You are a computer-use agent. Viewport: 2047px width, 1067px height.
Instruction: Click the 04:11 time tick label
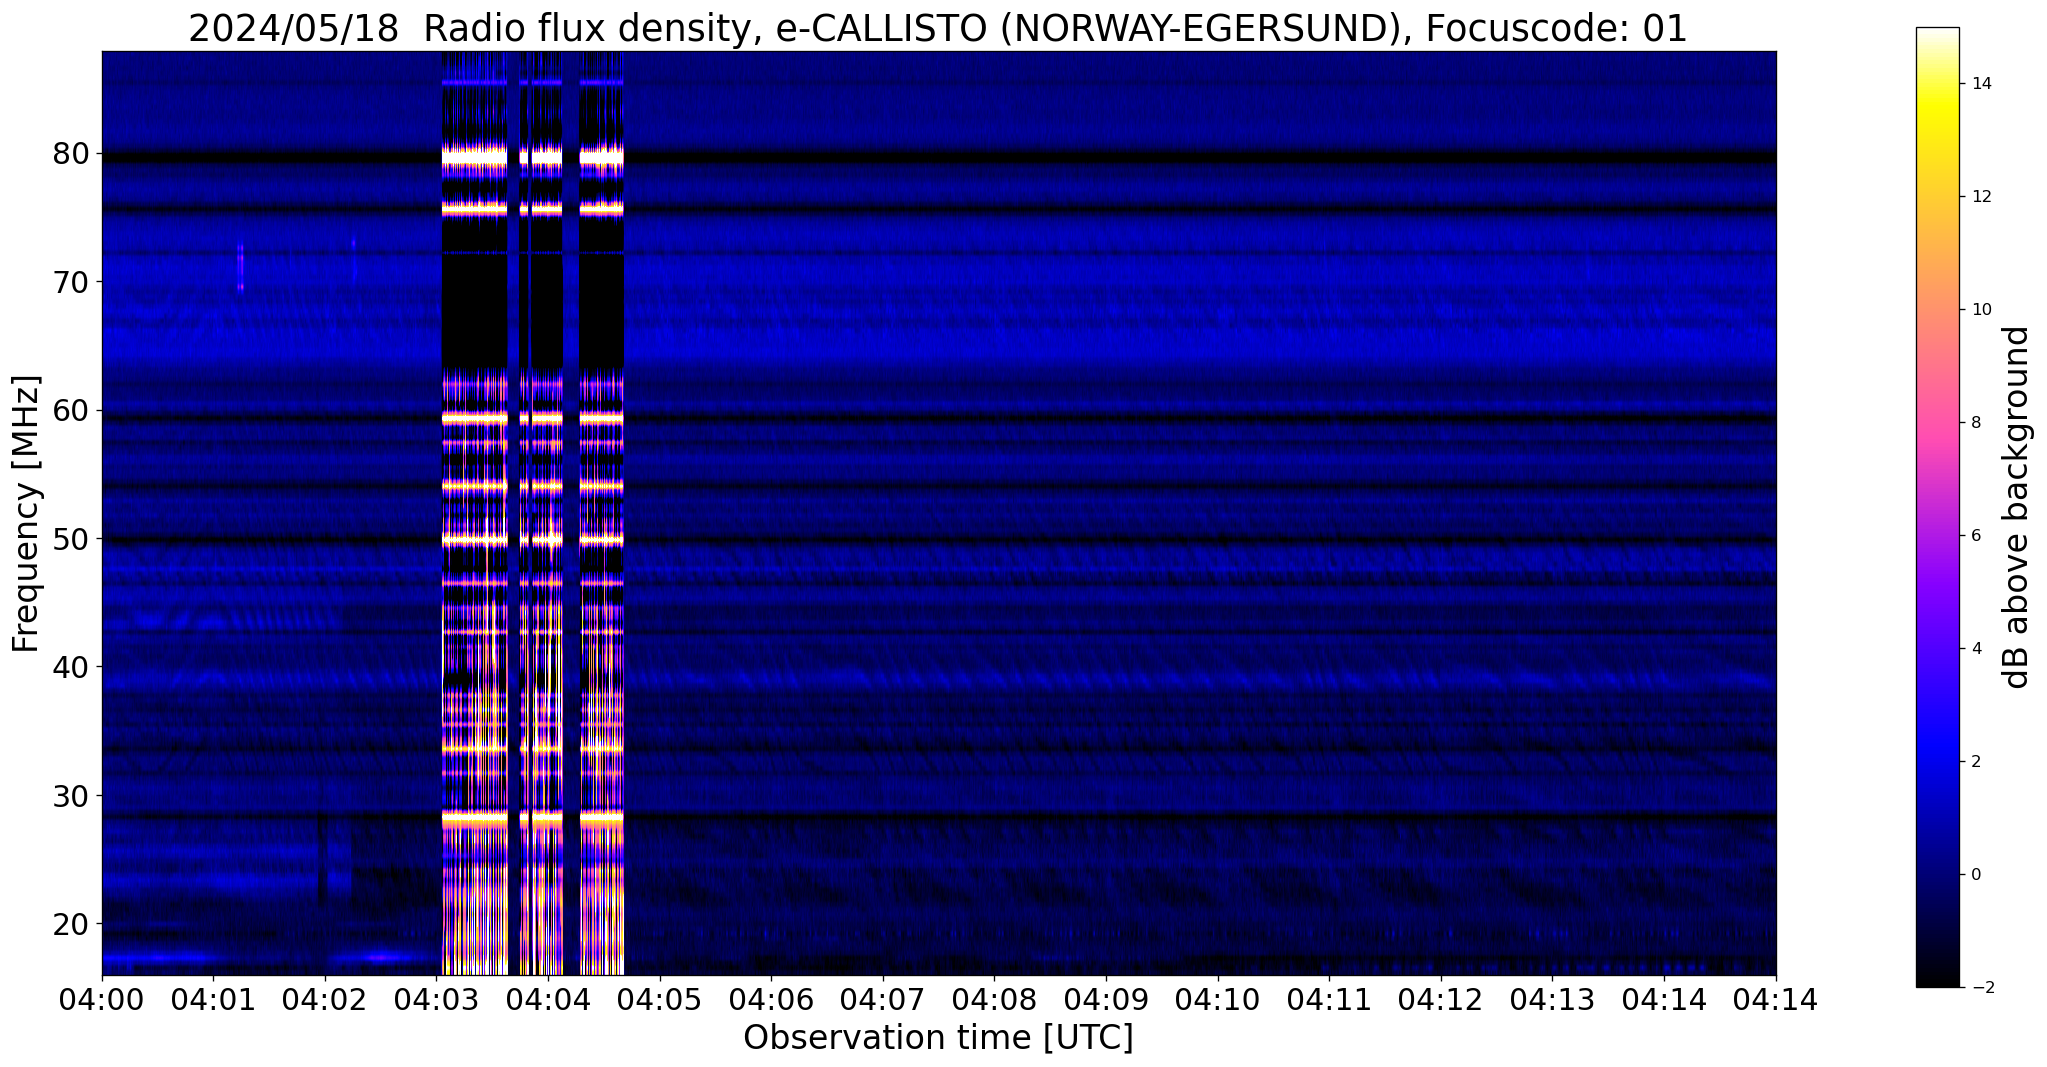coord(1329,998)
